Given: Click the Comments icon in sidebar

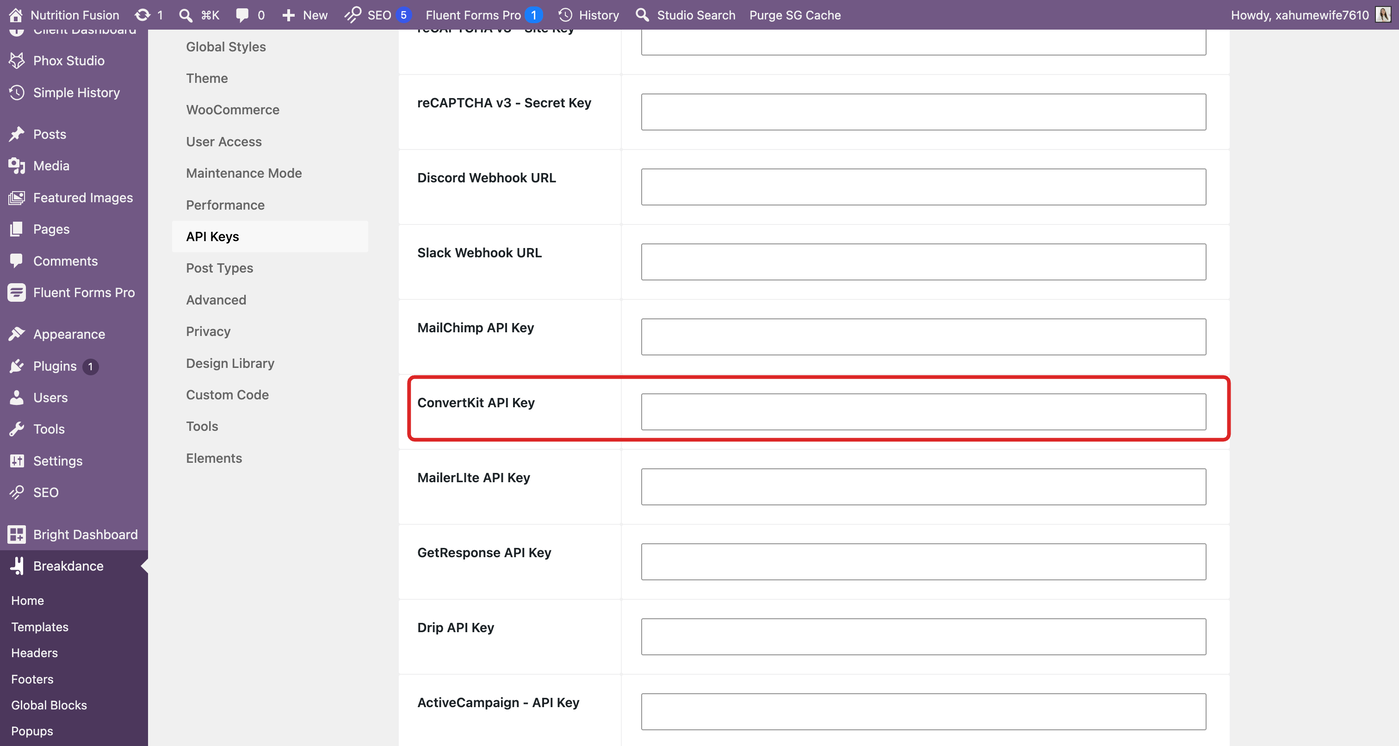Looking at the screenshot, I should coord(16,261).
